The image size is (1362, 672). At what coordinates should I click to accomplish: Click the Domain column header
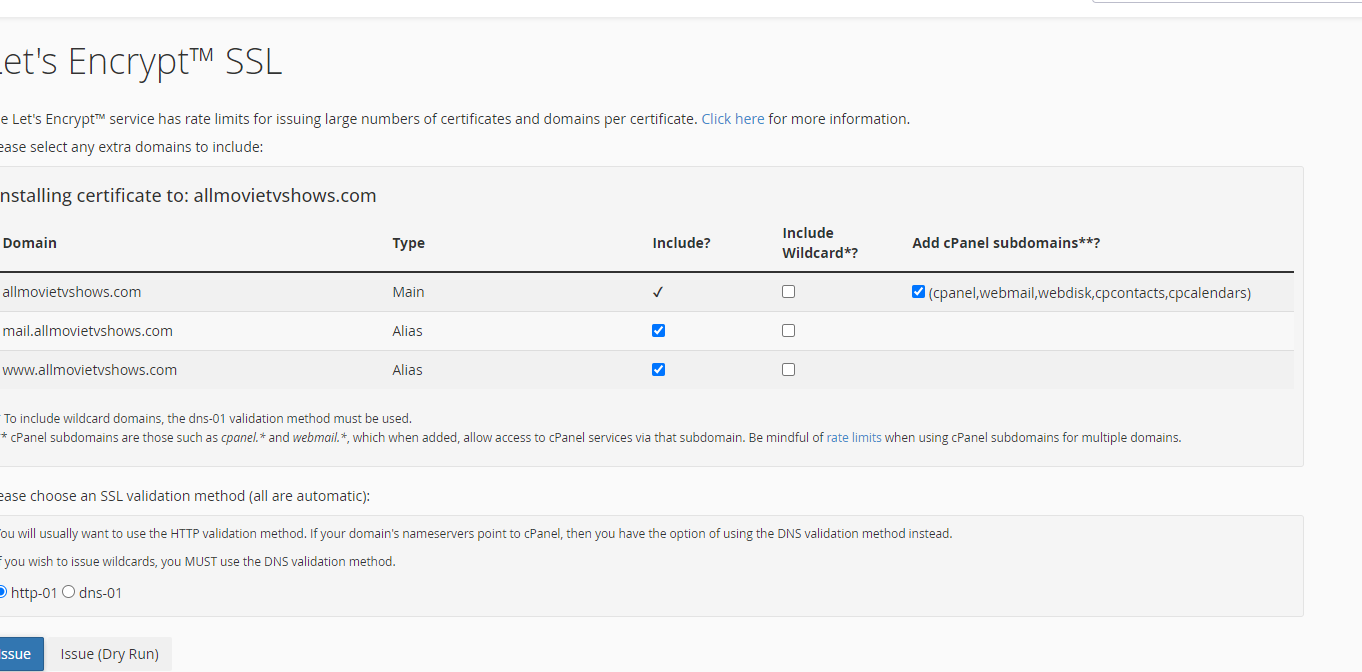pos(30,243)
